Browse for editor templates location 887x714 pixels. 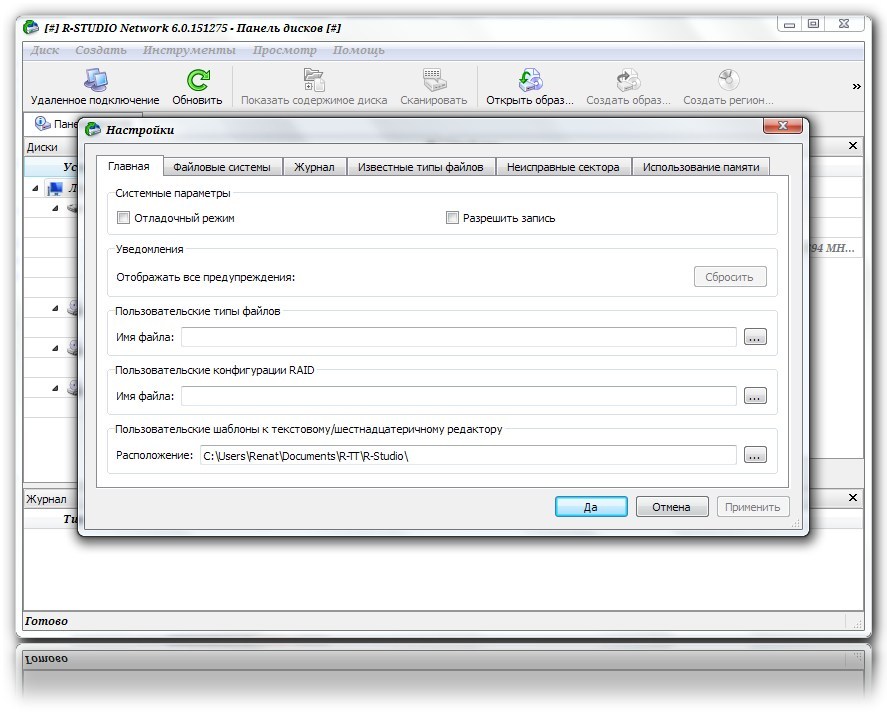tap(755, 455)
